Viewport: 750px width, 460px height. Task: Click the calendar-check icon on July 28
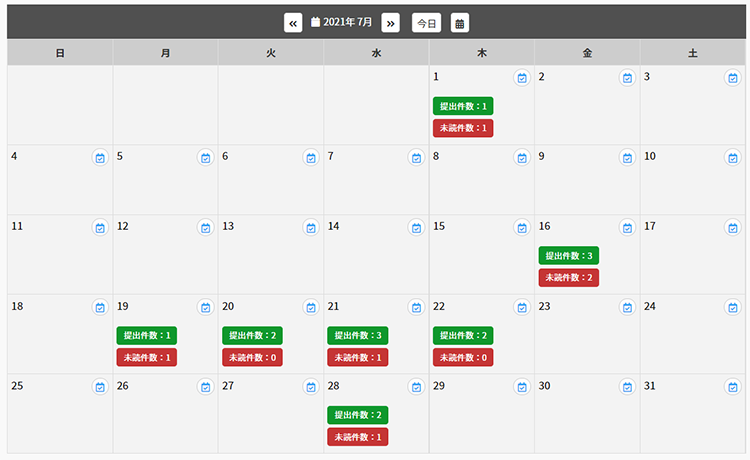[416, 387]
